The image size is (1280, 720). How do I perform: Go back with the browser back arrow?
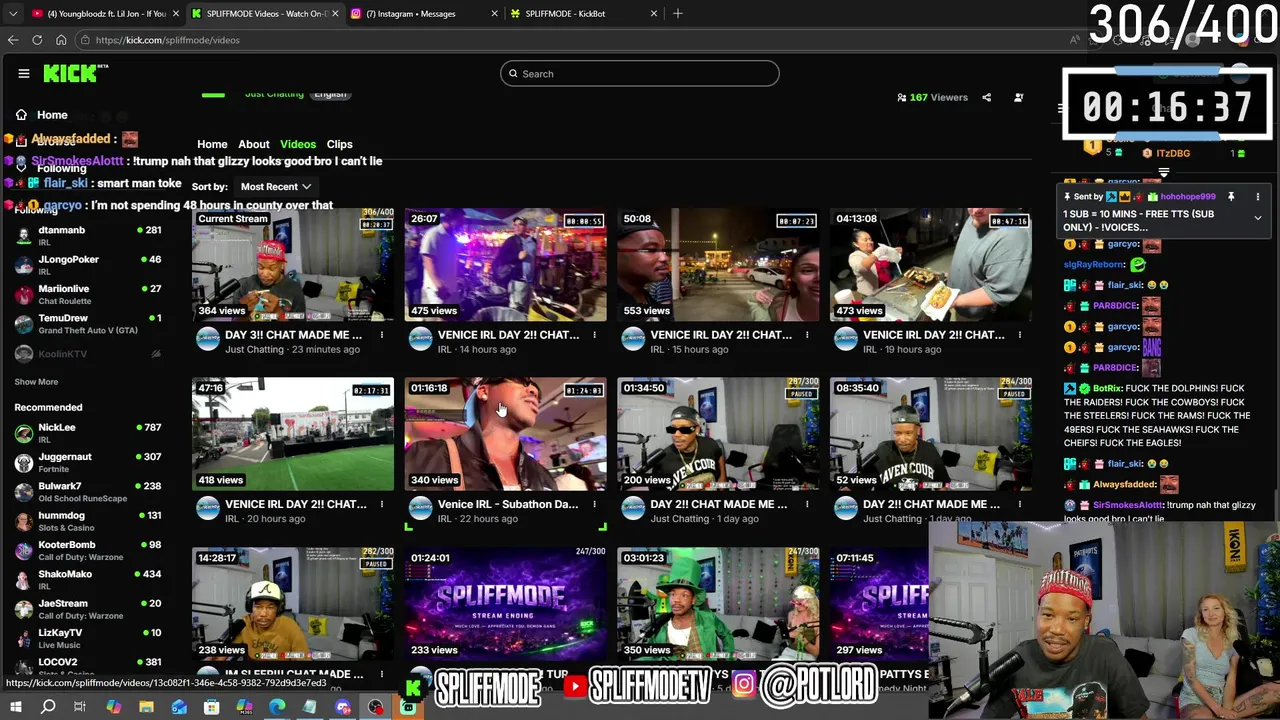click(x=13, y=40)
